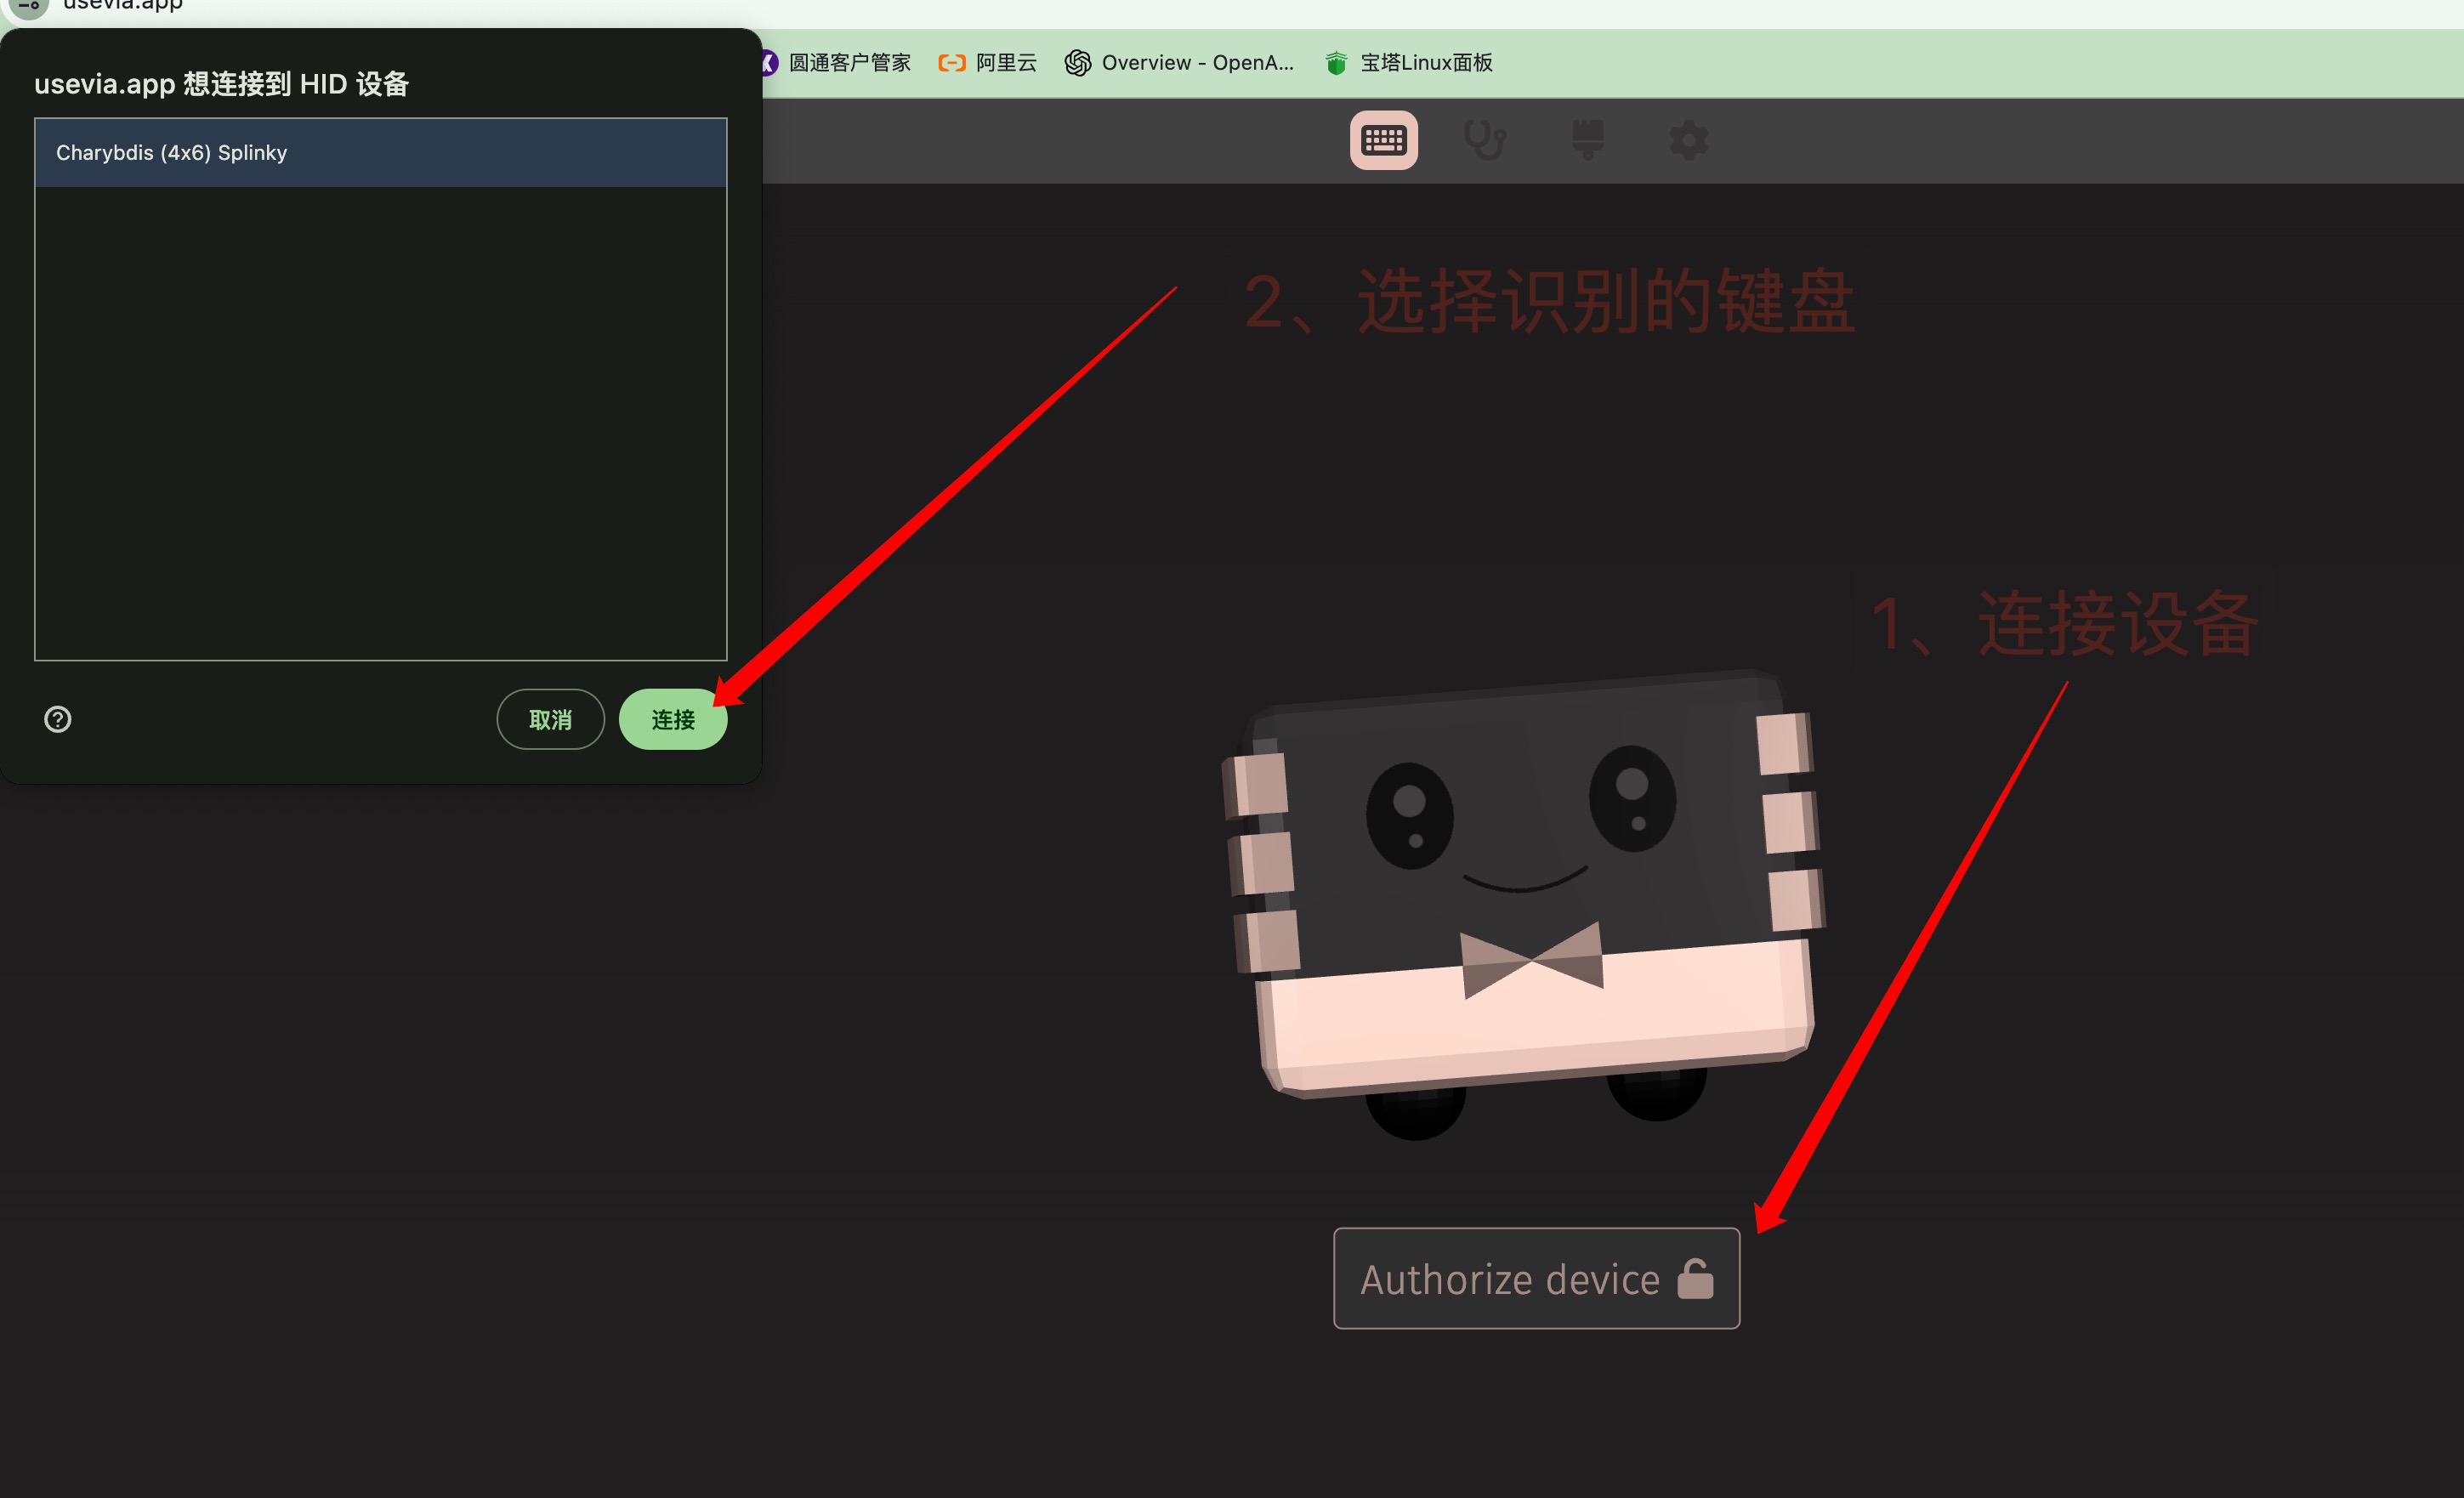Screen dimensions: 2464x1498
Task: Click the VIA chip mascot image
Action: point(1523,905)
